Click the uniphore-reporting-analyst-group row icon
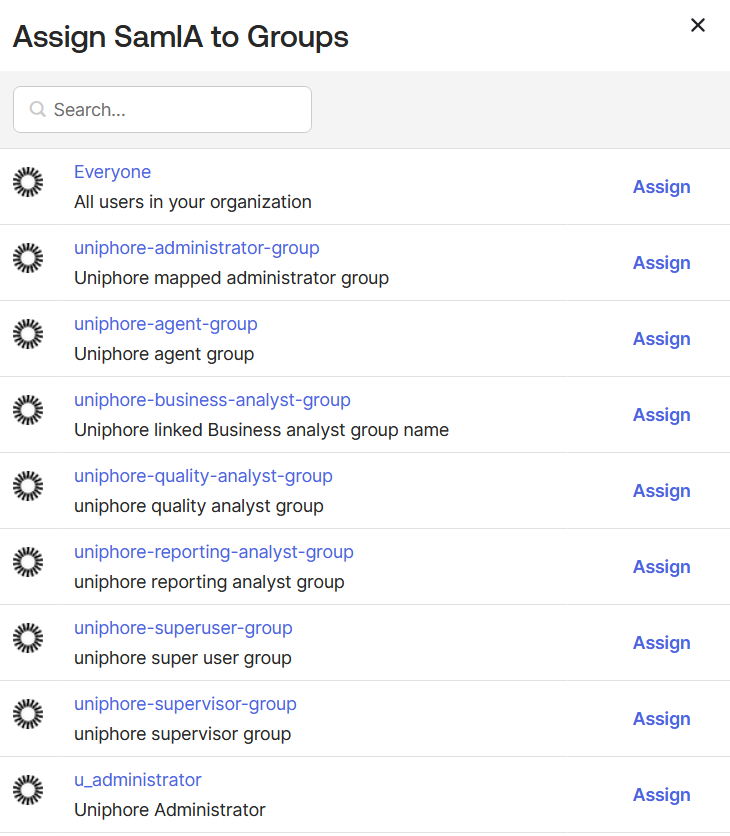Viewport: 730px width, 836px height. [x=28, y=562]
